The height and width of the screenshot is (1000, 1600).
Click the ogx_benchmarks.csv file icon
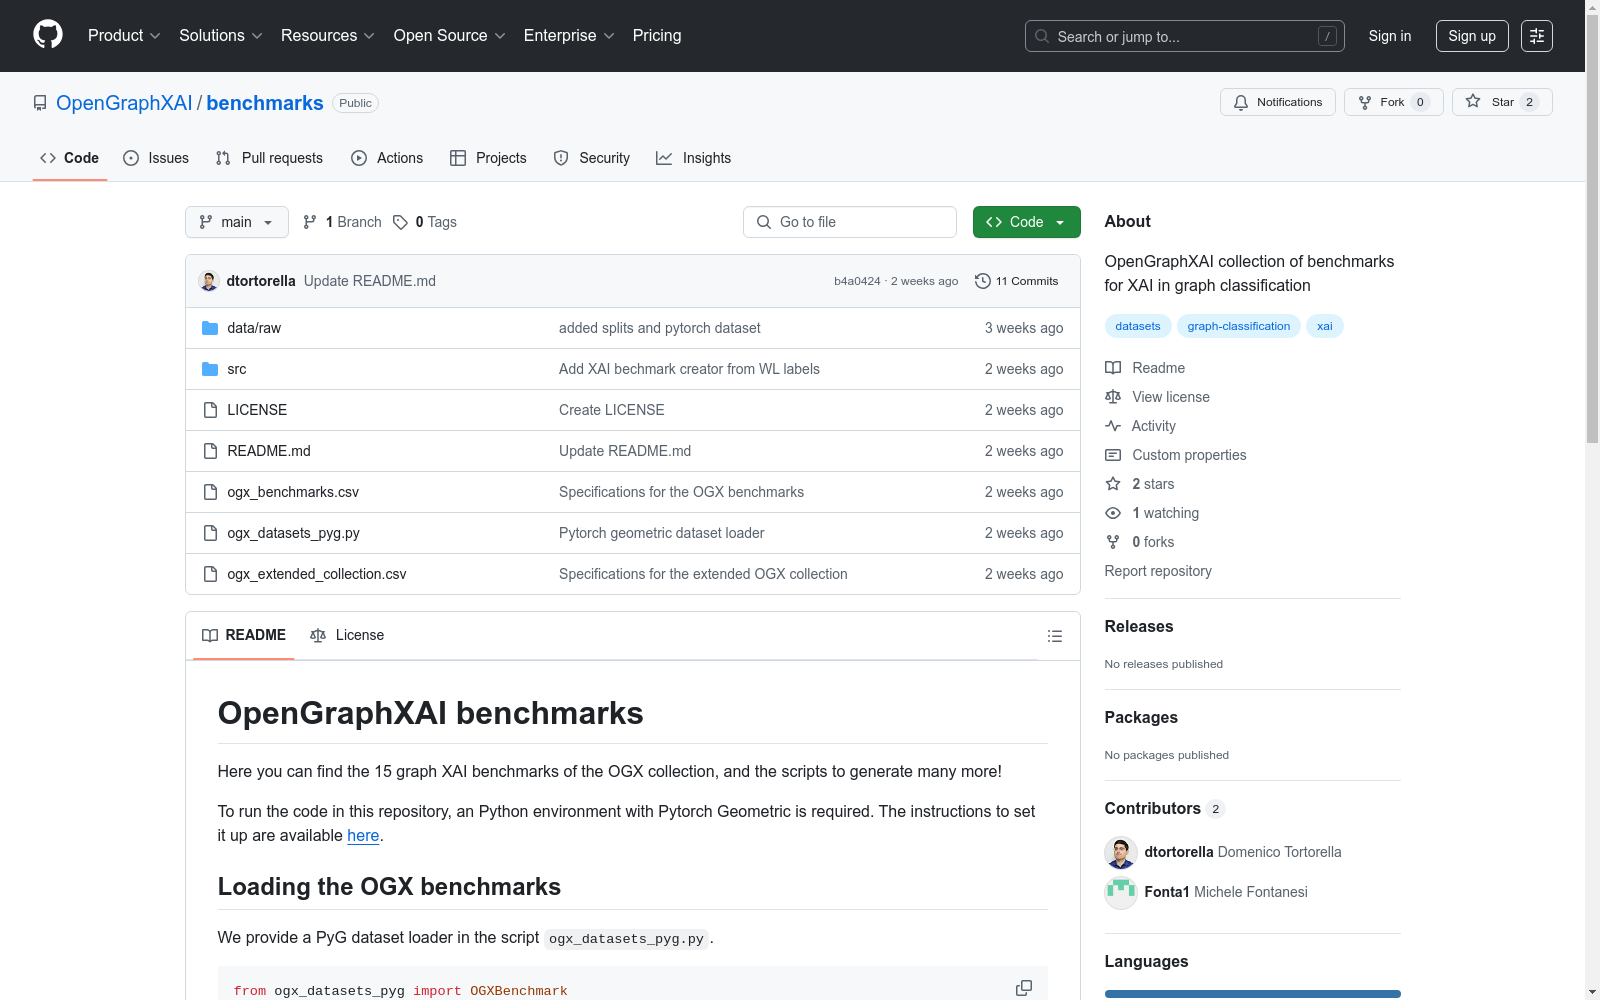click(x=210, y=492)
